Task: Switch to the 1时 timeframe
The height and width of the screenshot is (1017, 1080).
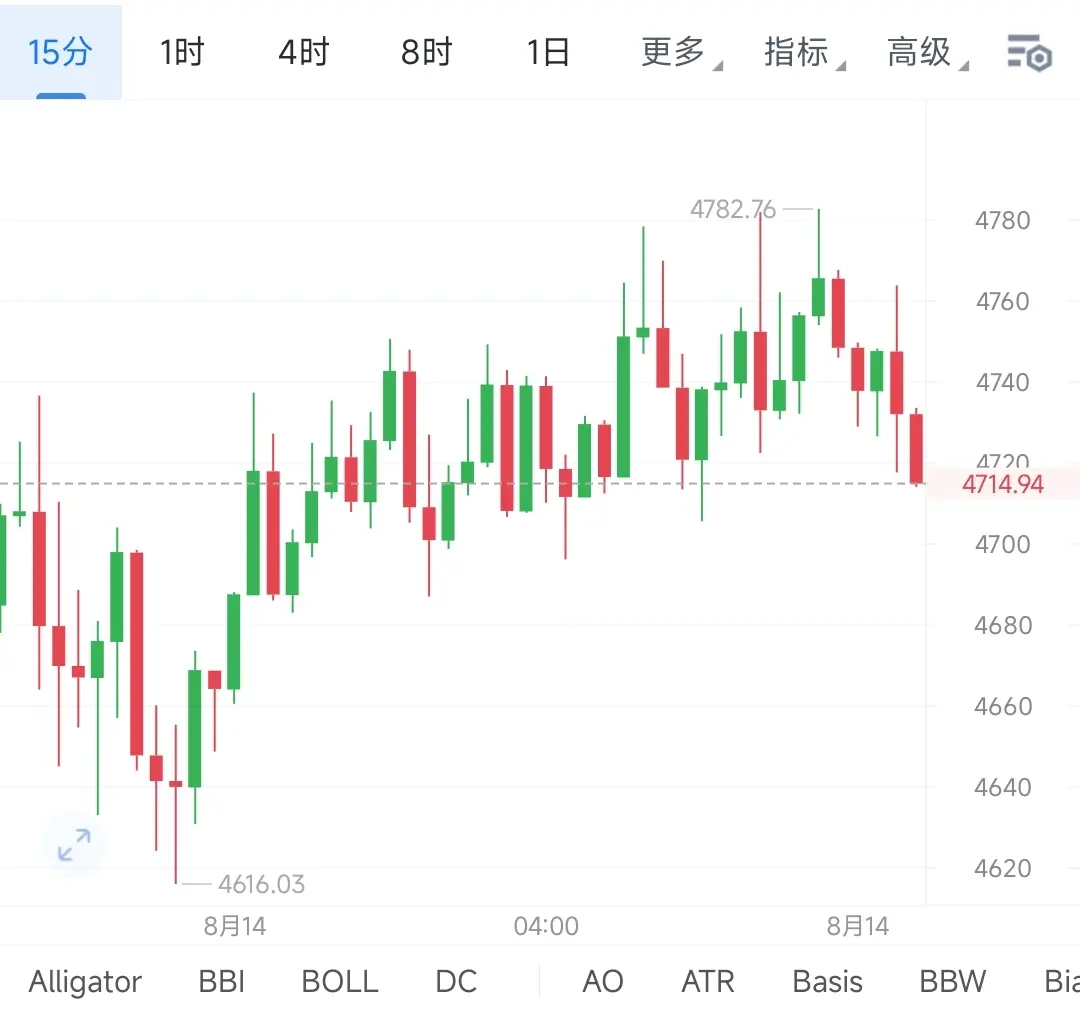Action: coord(182,52)
